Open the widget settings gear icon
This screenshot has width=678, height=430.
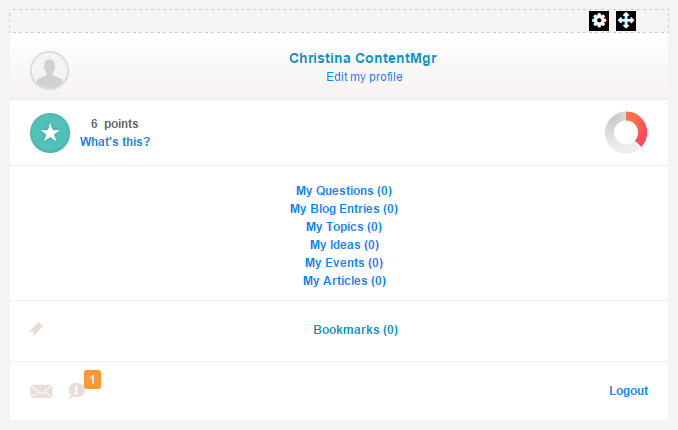[599, 20]
